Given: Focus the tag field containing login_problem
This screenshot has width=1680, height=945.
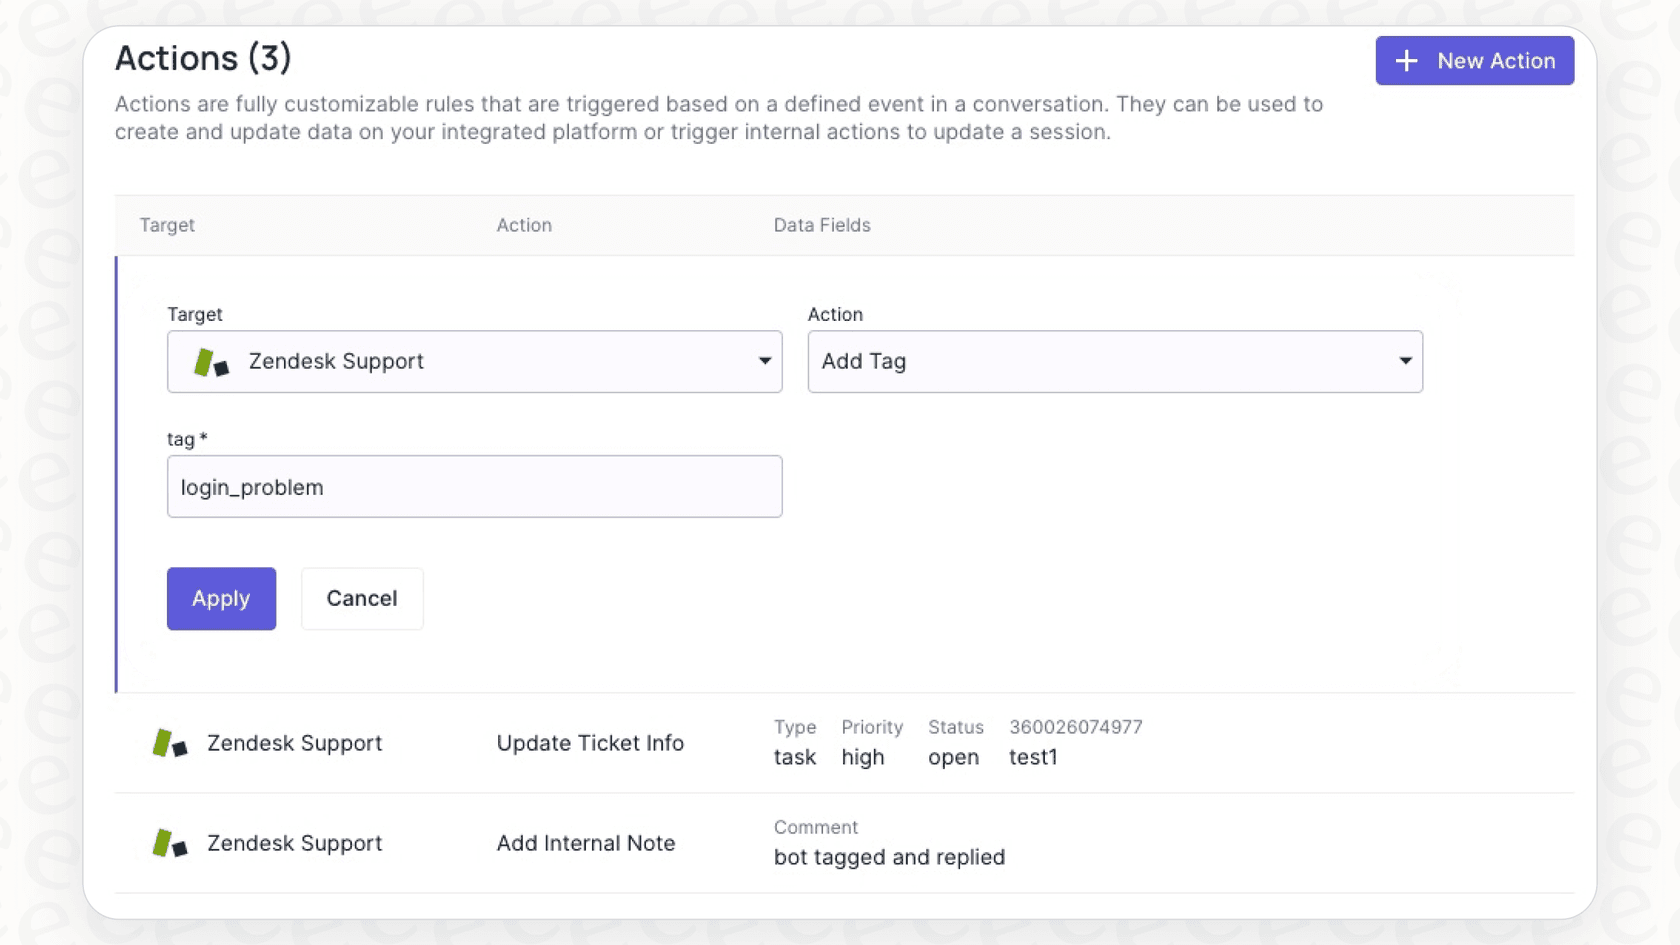Looking at the screenshot, I should pos(474,487).
